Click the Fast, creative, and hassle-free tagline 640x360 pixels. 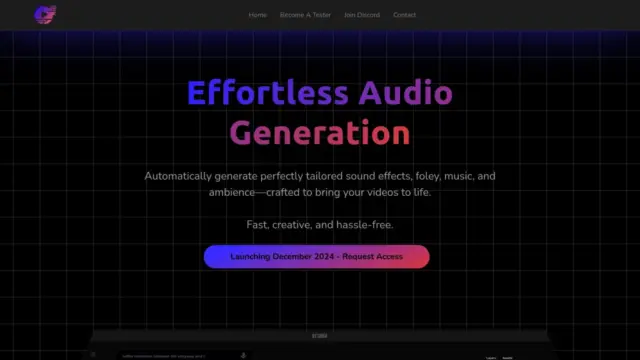click(320, 225)
